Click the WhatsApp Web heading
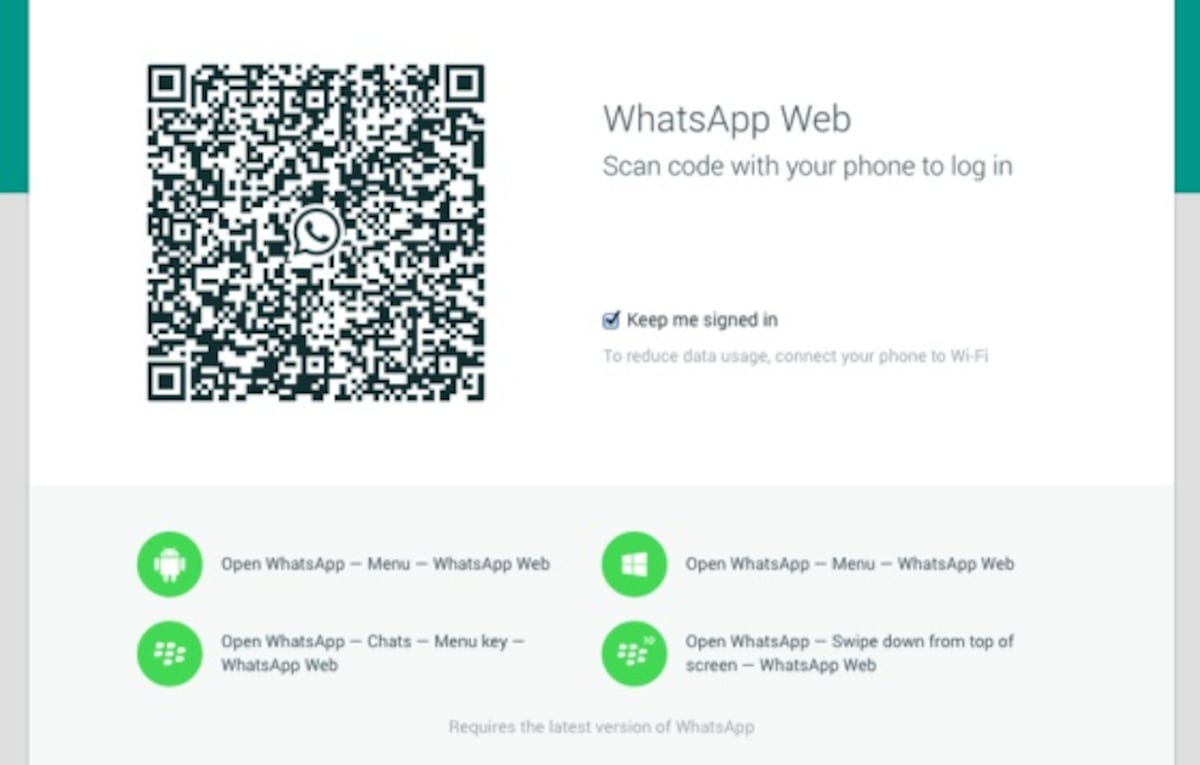Viewport: 1200px width, 765px height. 727,119
